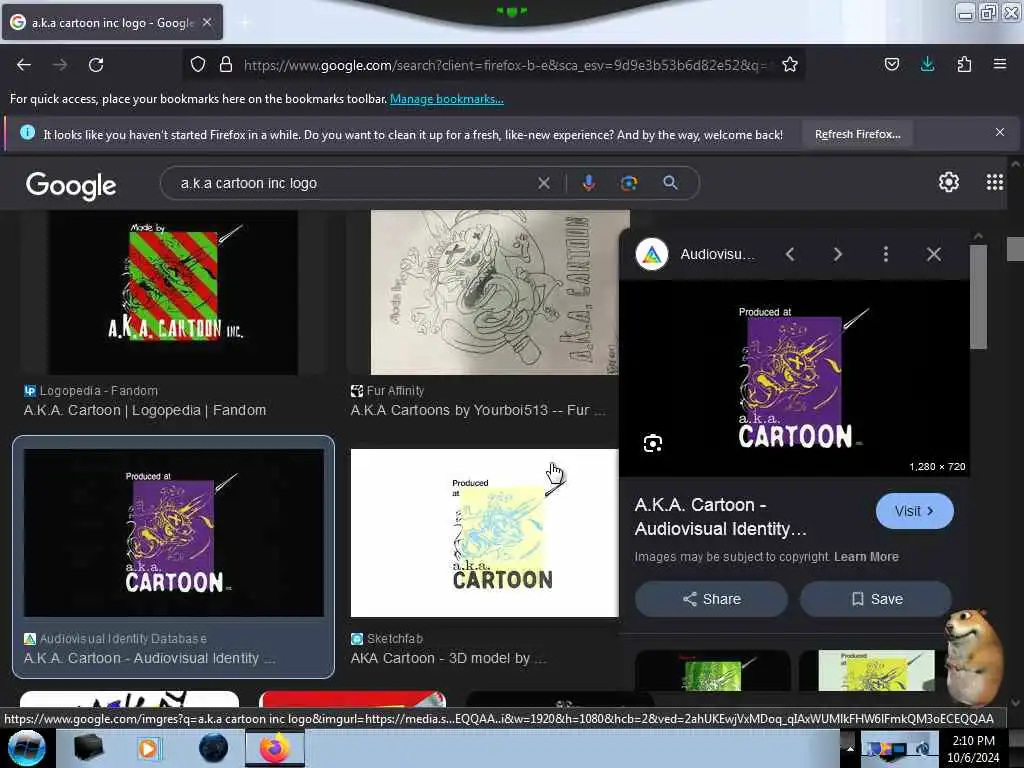Search by image with Google Lens
Screen dimensions: 1024x768
coord(628,183)
